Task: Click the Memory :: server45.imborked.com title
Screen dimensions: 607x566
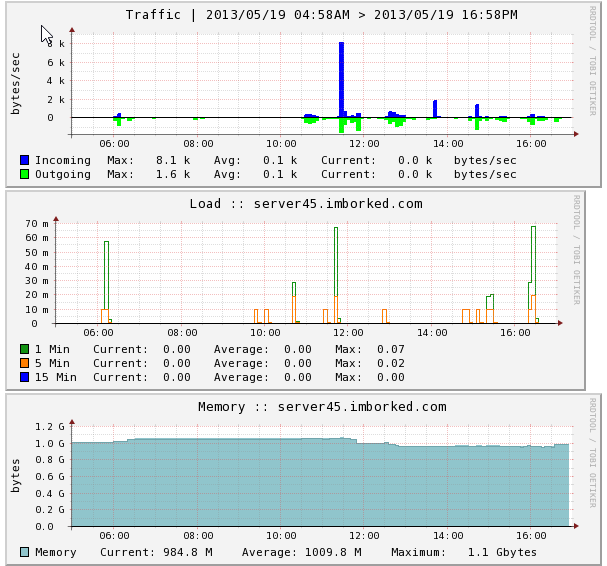Action: tap(322, 407)
